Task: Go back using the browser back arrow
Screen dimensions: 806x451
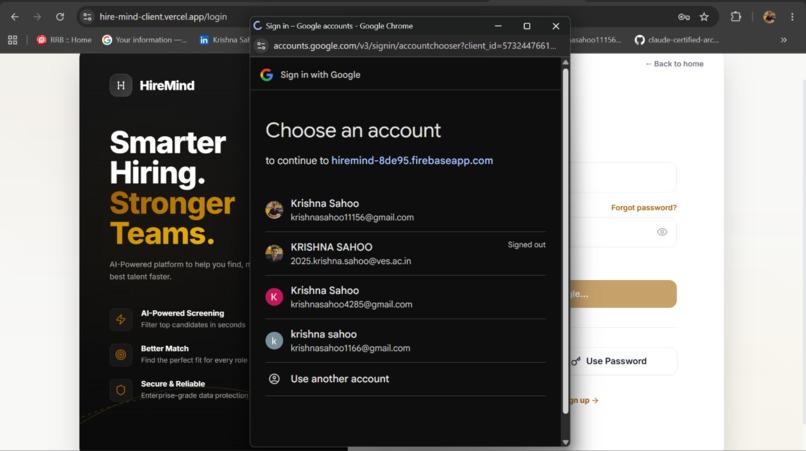Action: [x=14, y=17]
